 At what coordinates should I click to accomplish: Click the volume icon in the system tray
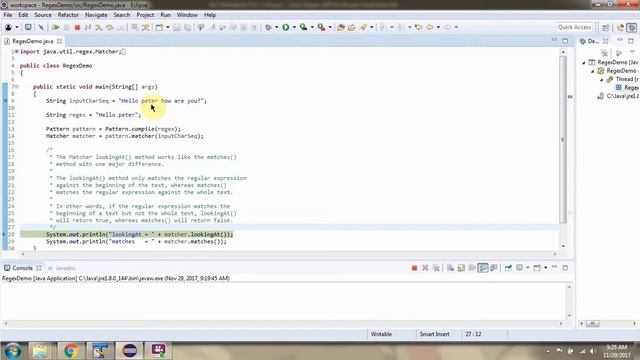(x=592, y=351)
